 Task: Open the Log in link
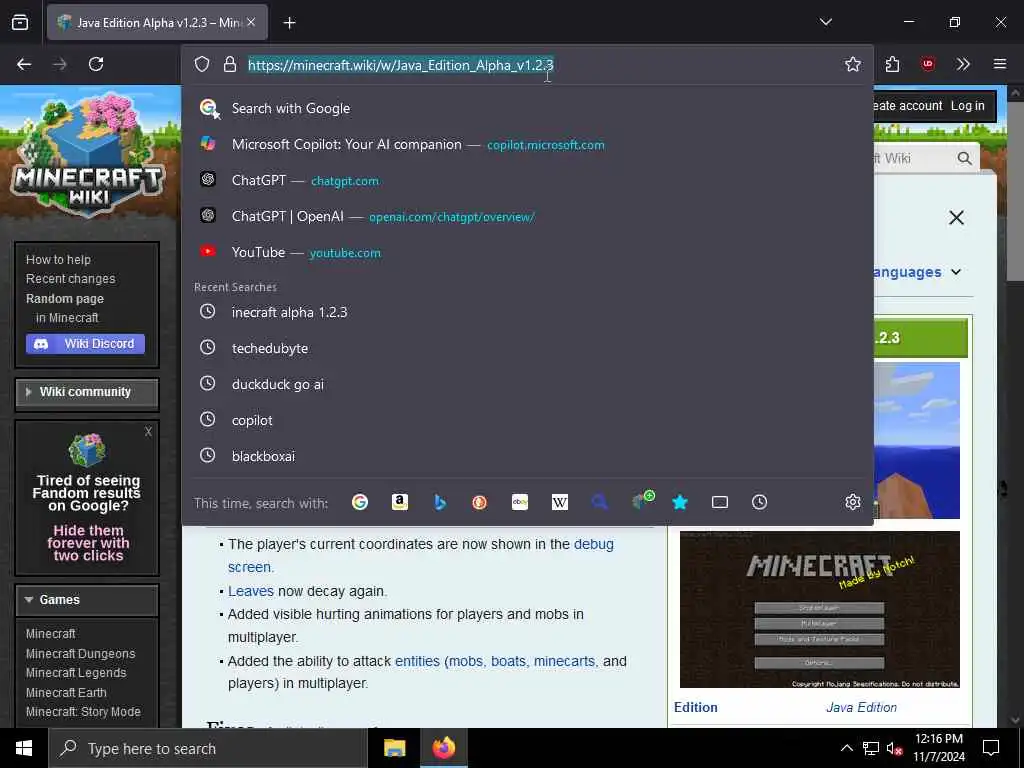point(967,106)
